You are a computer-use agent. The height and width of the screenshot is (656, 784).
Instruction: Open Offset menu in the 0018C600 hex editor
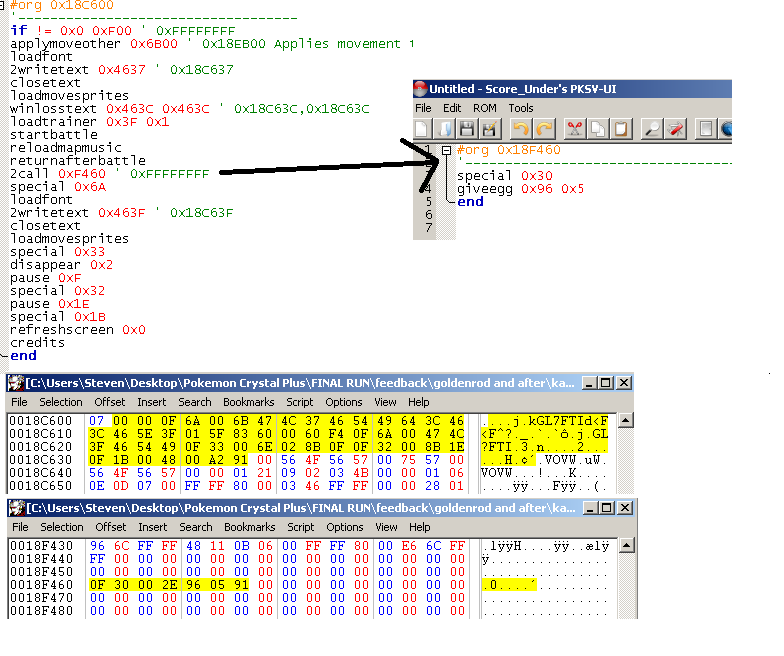click(x=110, y=402)
